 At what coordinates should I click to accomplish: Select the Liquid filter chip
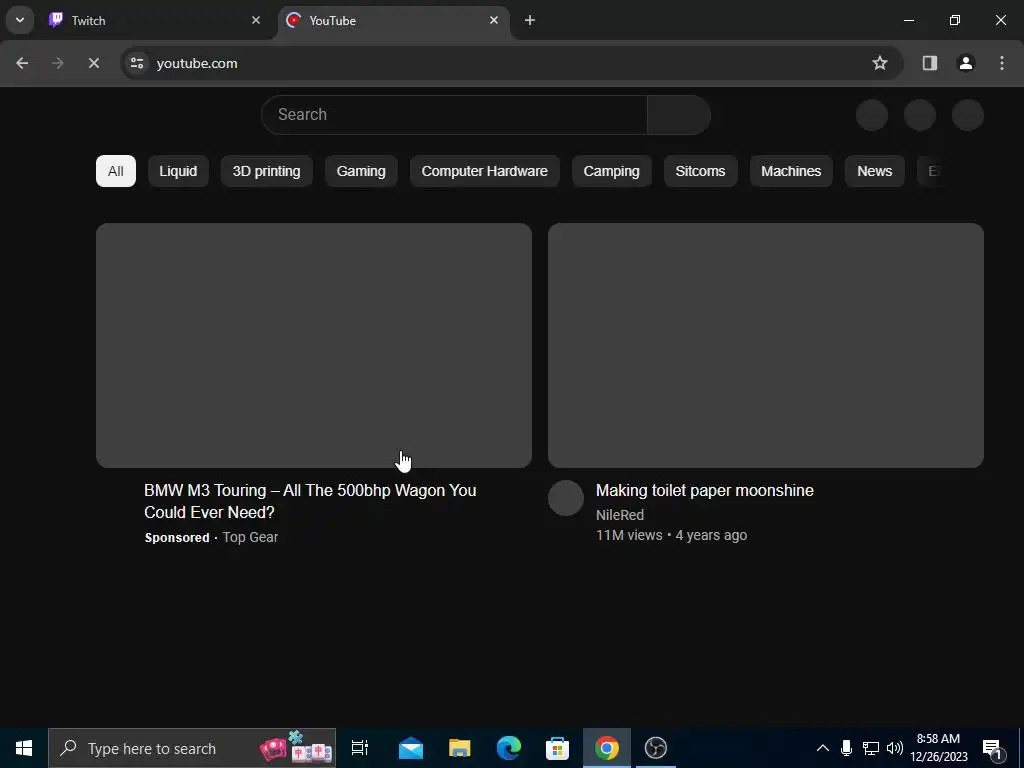click(178, 171)
